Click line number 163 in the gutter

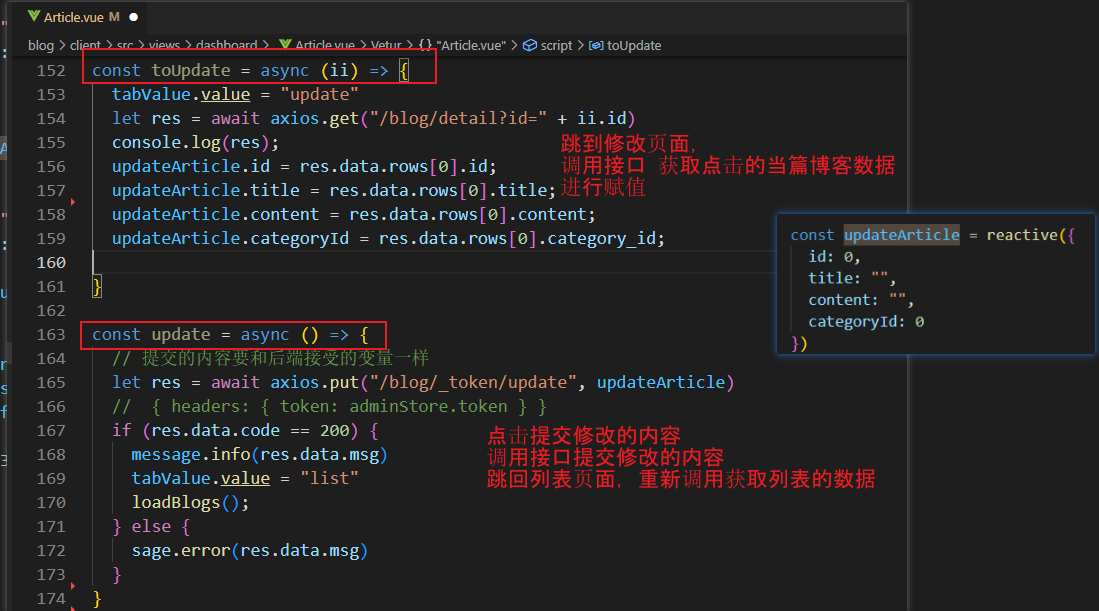tap(50, 334)
